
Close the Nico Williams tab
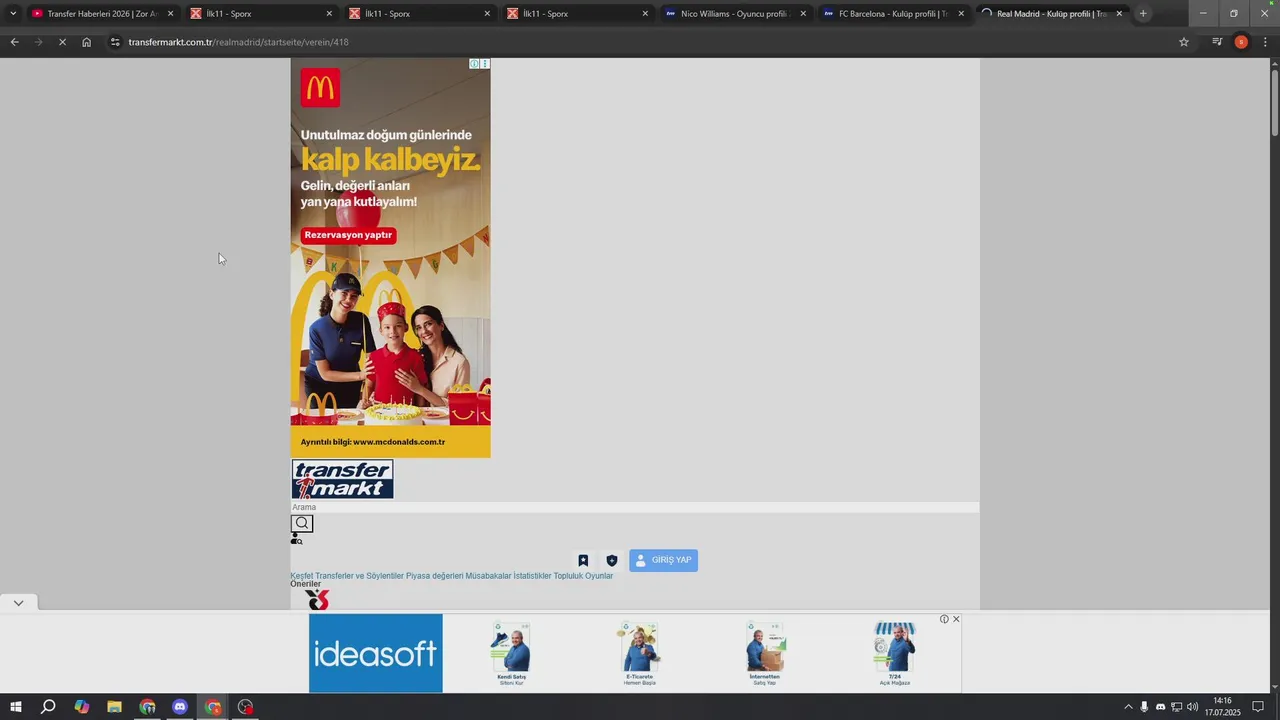[x=802, y=14]
